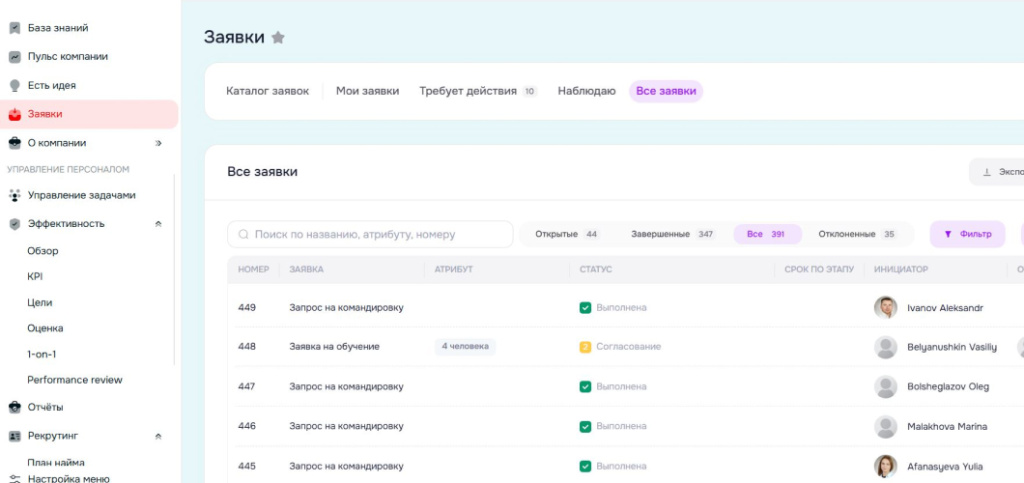The width and height of the screenshot is (1024, 483).
Task: Expand the О компании submenu arrow
Action: [x=158, y=143]
